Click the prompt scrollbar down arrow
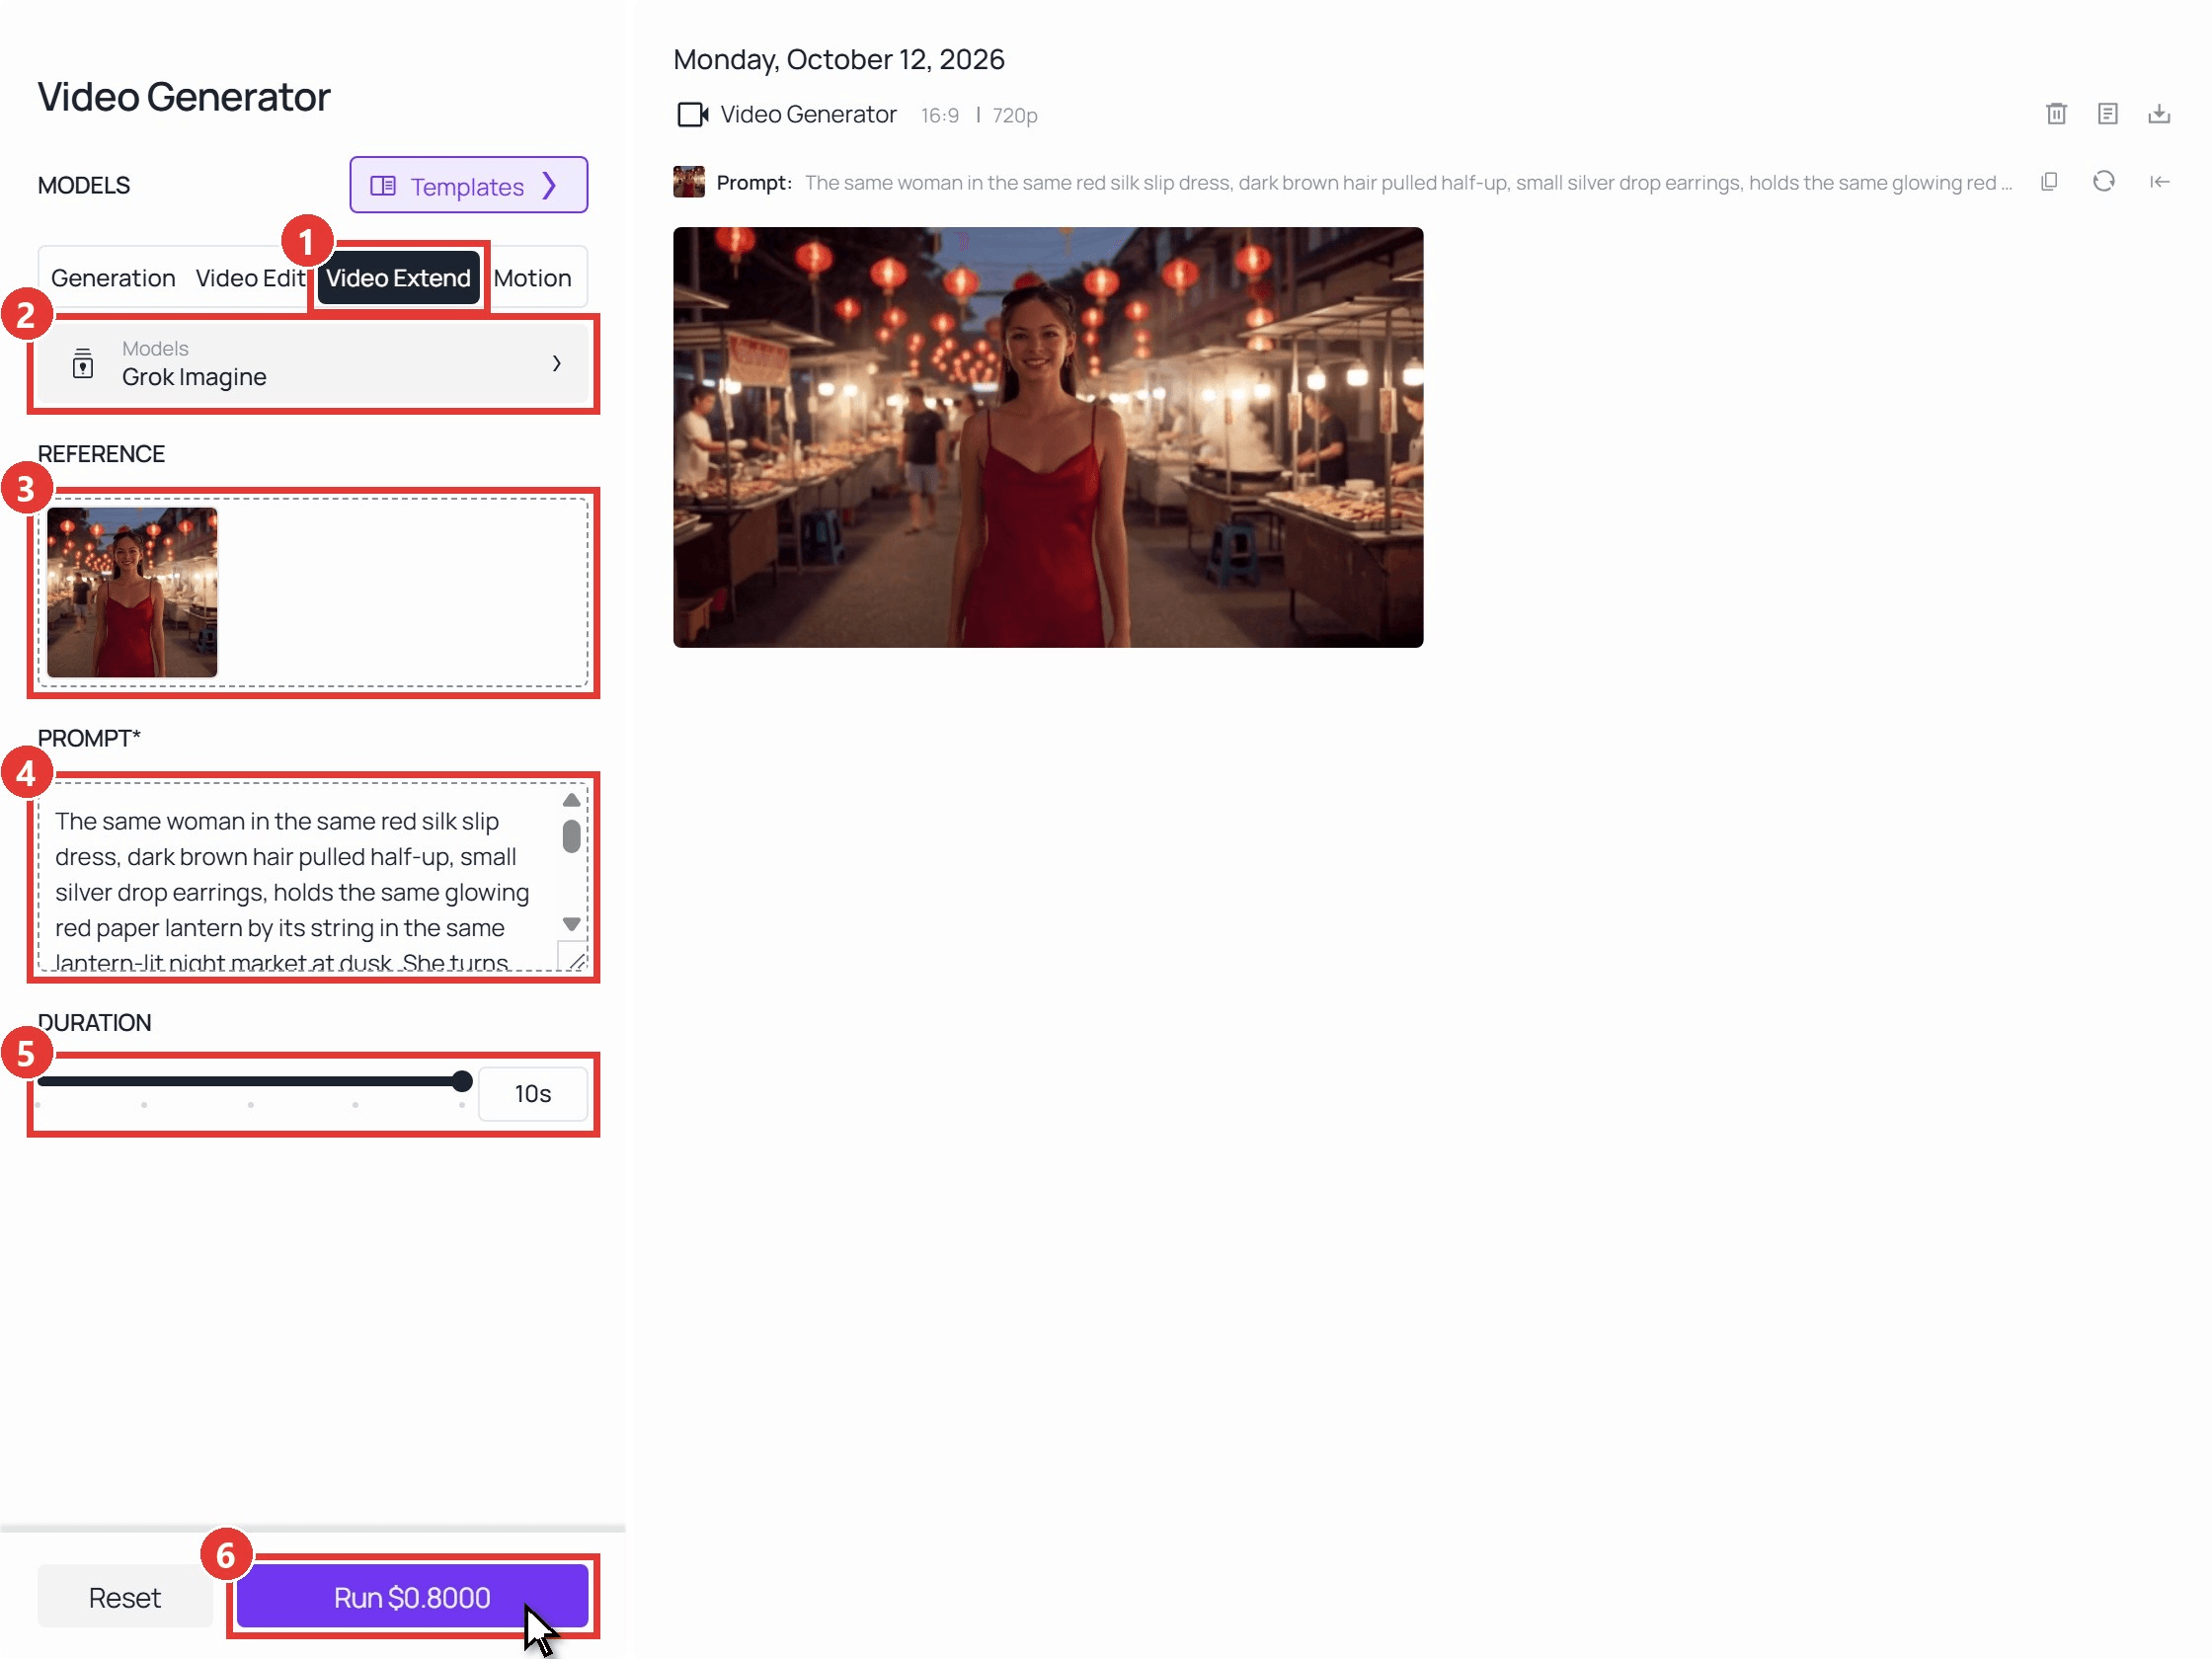Image resolution: width=2212 pixels, height=1659 pixels. tap(572, 924)
